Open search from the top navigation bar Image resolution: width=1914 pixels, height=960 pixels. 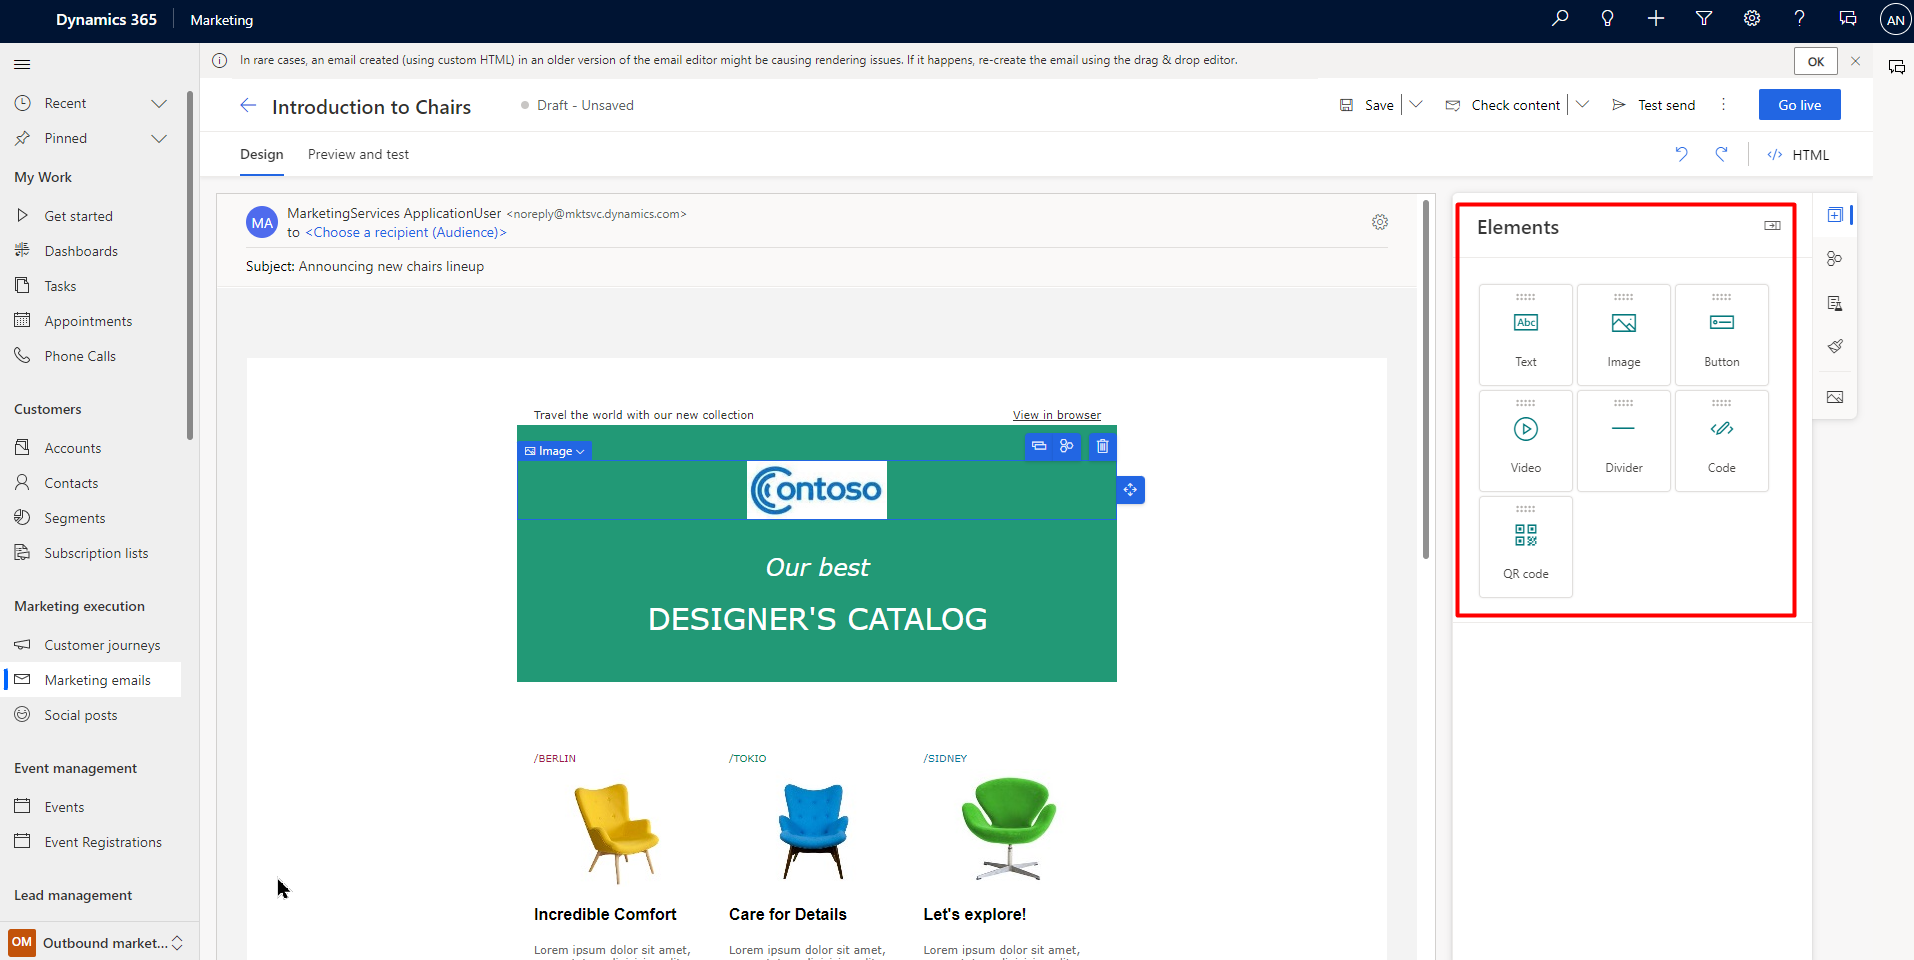[x=1560, y=18]
